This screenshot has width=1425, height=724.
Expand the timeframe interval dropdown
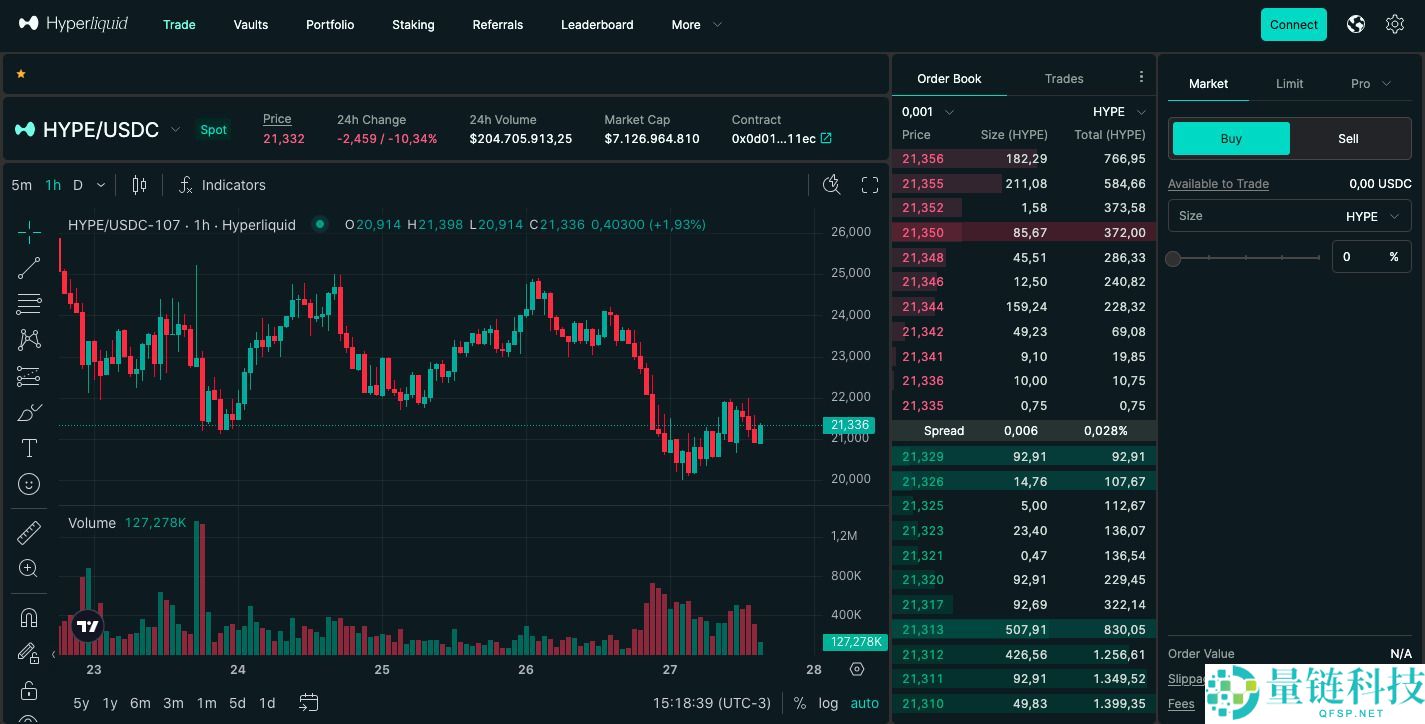point(101,185)
